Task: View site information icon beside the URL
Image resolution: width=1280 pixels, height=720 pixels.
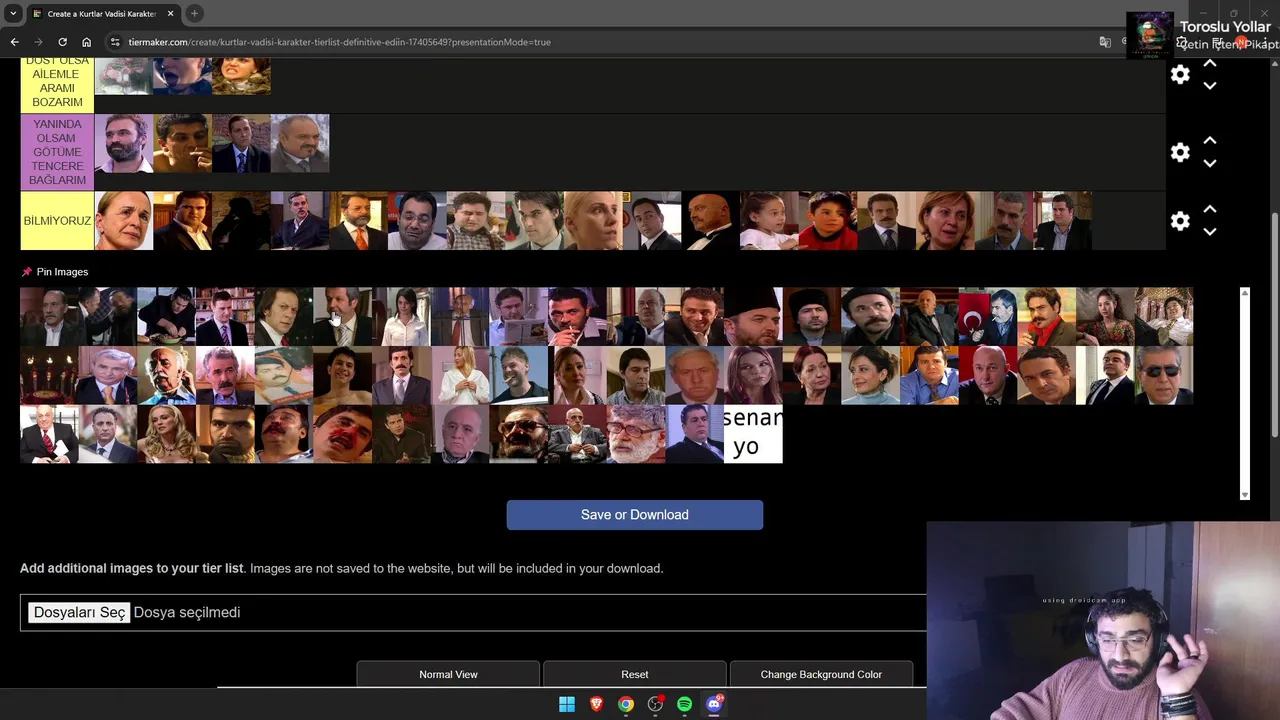Action: pos(115,42)
